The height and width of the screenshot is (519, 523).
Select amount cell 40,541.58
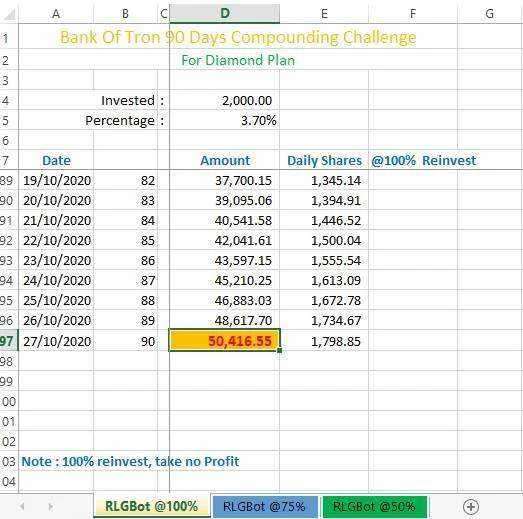click(x=224, y=220)
